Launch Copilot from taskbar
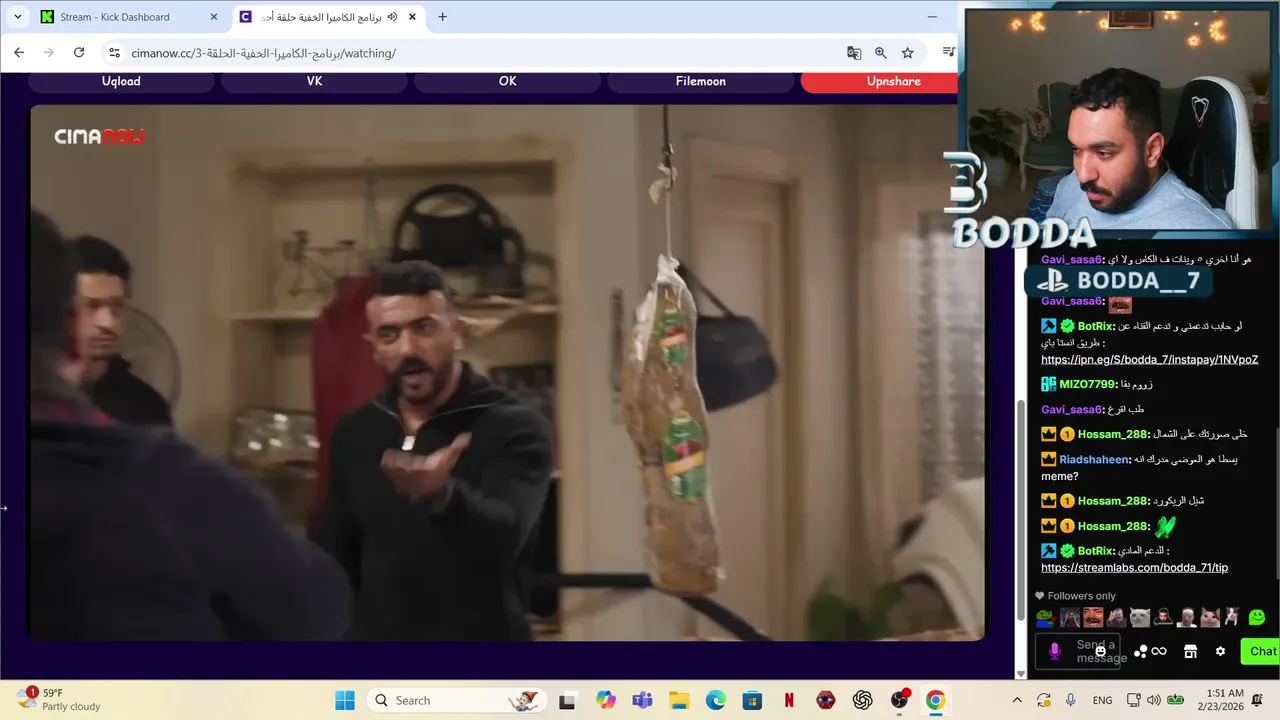 (x=606, y=700)
